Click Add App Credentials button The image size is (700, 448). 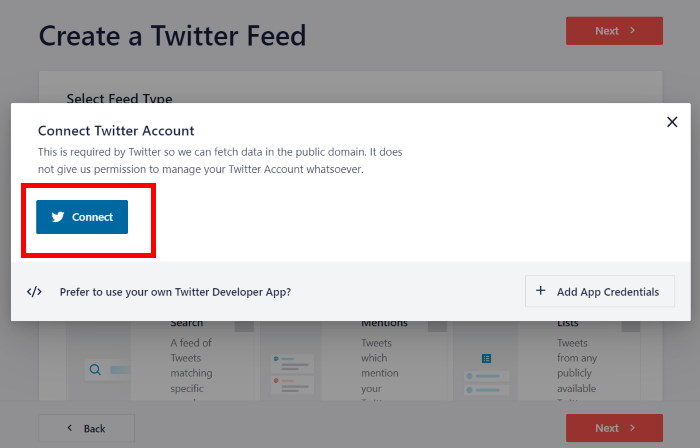point(600,291)
